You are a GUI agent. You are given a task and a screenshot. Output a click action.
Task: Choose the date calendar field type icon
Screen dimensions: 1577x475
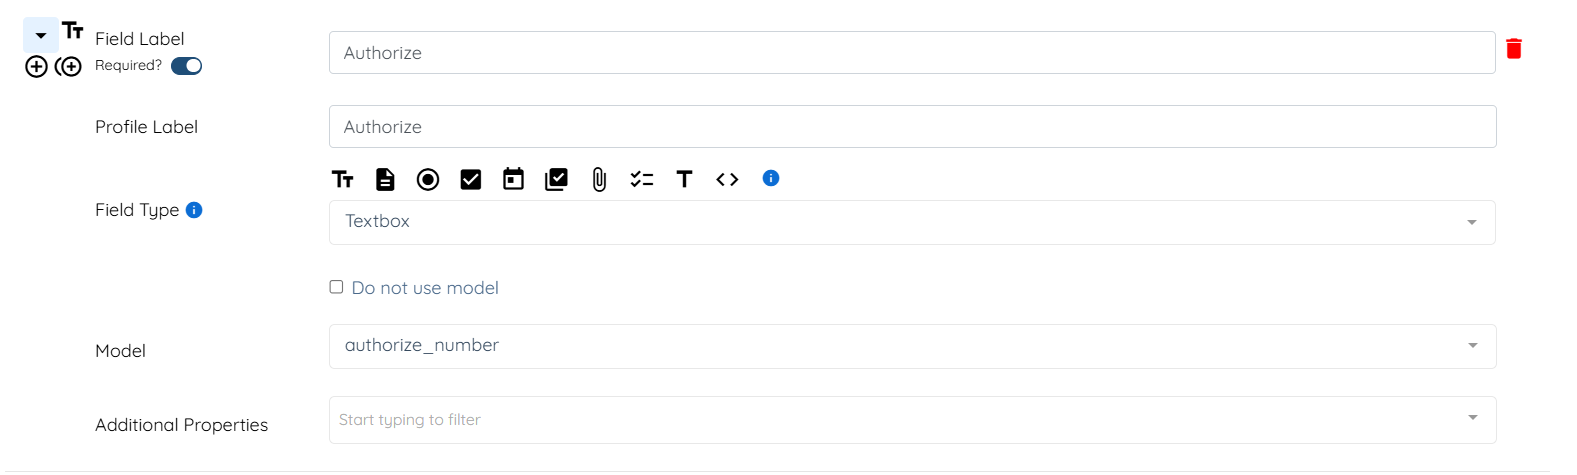[x=513, y=180]
